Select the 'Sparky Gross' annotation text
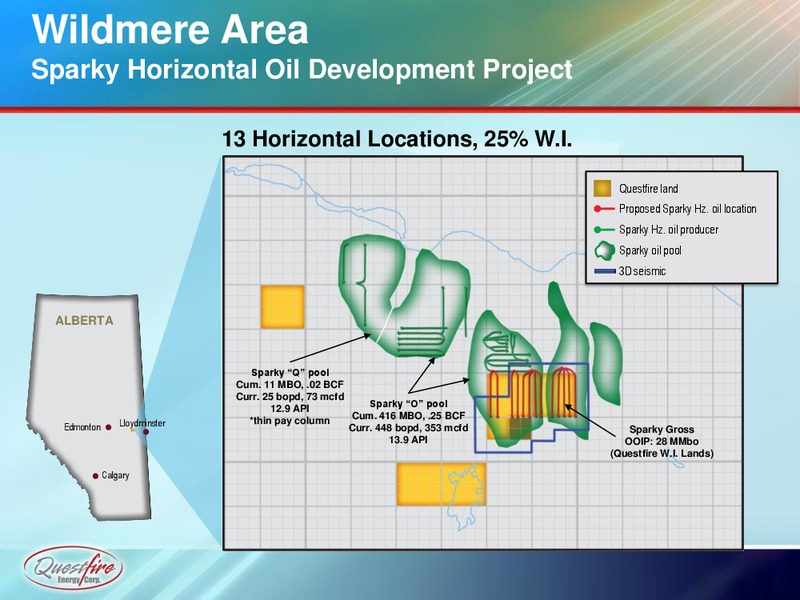 tap(662, 430)
